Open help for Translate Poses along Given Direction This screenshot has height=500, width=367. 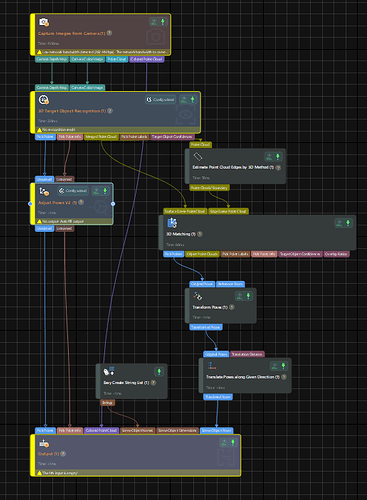(284, 377)
